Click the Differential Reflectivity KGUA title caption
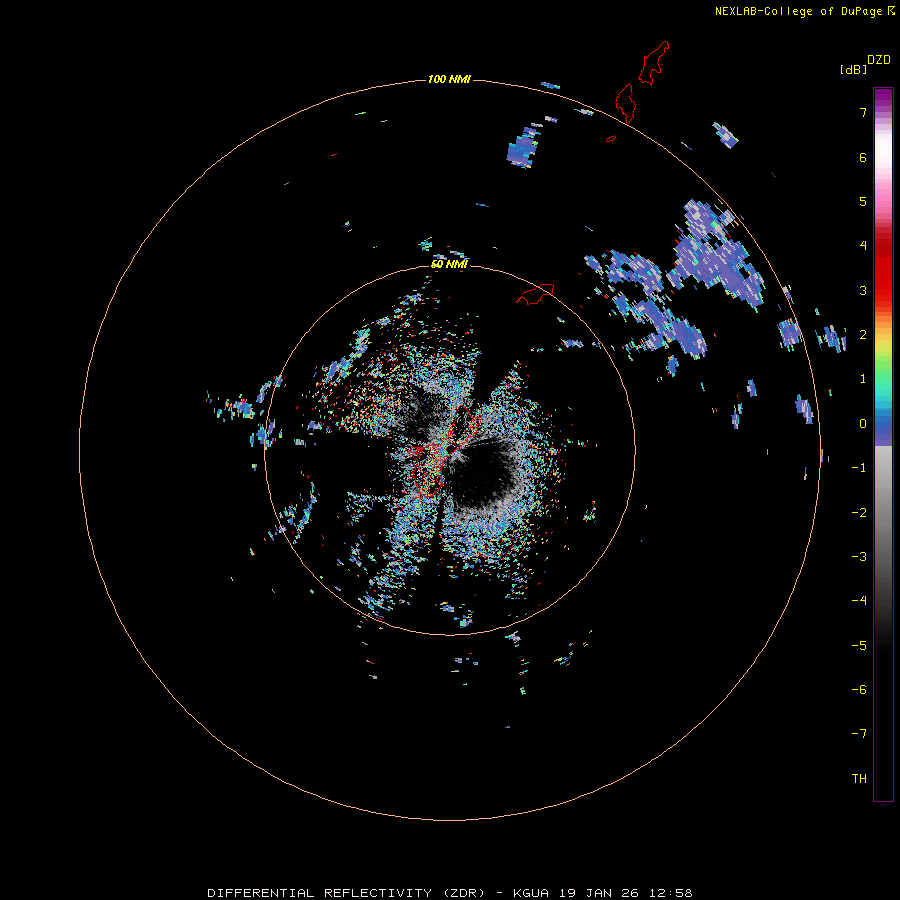Screen dimensions: 900x900 [x=449, y=893]
